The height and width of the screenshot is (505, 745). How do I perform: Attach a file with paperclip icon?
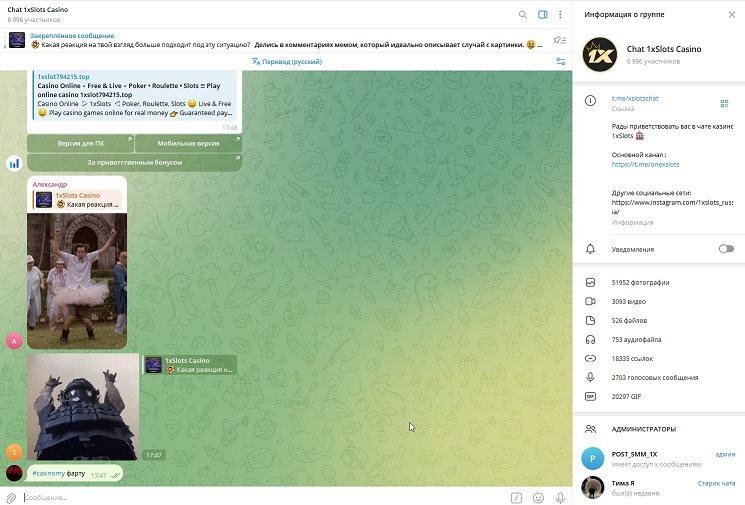(x=10, y=497)
